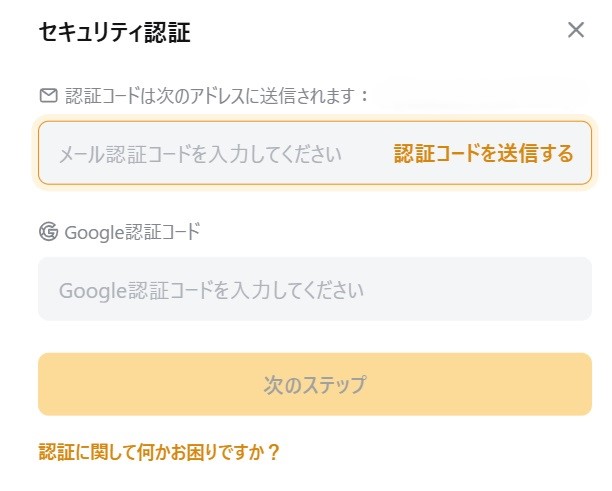Request an email verification code

point(483,154)
